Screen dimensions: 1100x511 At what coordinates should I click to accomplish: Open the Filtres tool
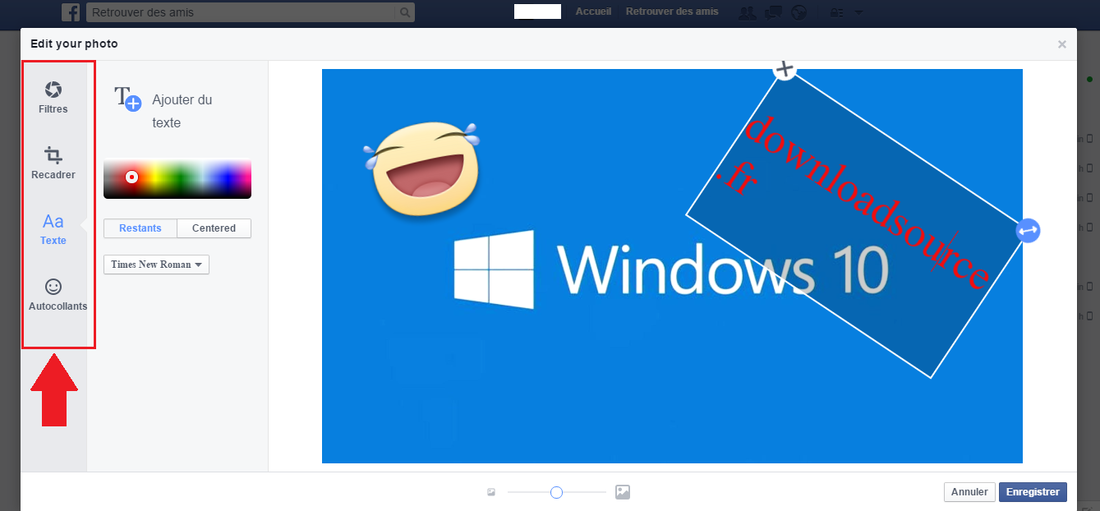tap(53, 97)
